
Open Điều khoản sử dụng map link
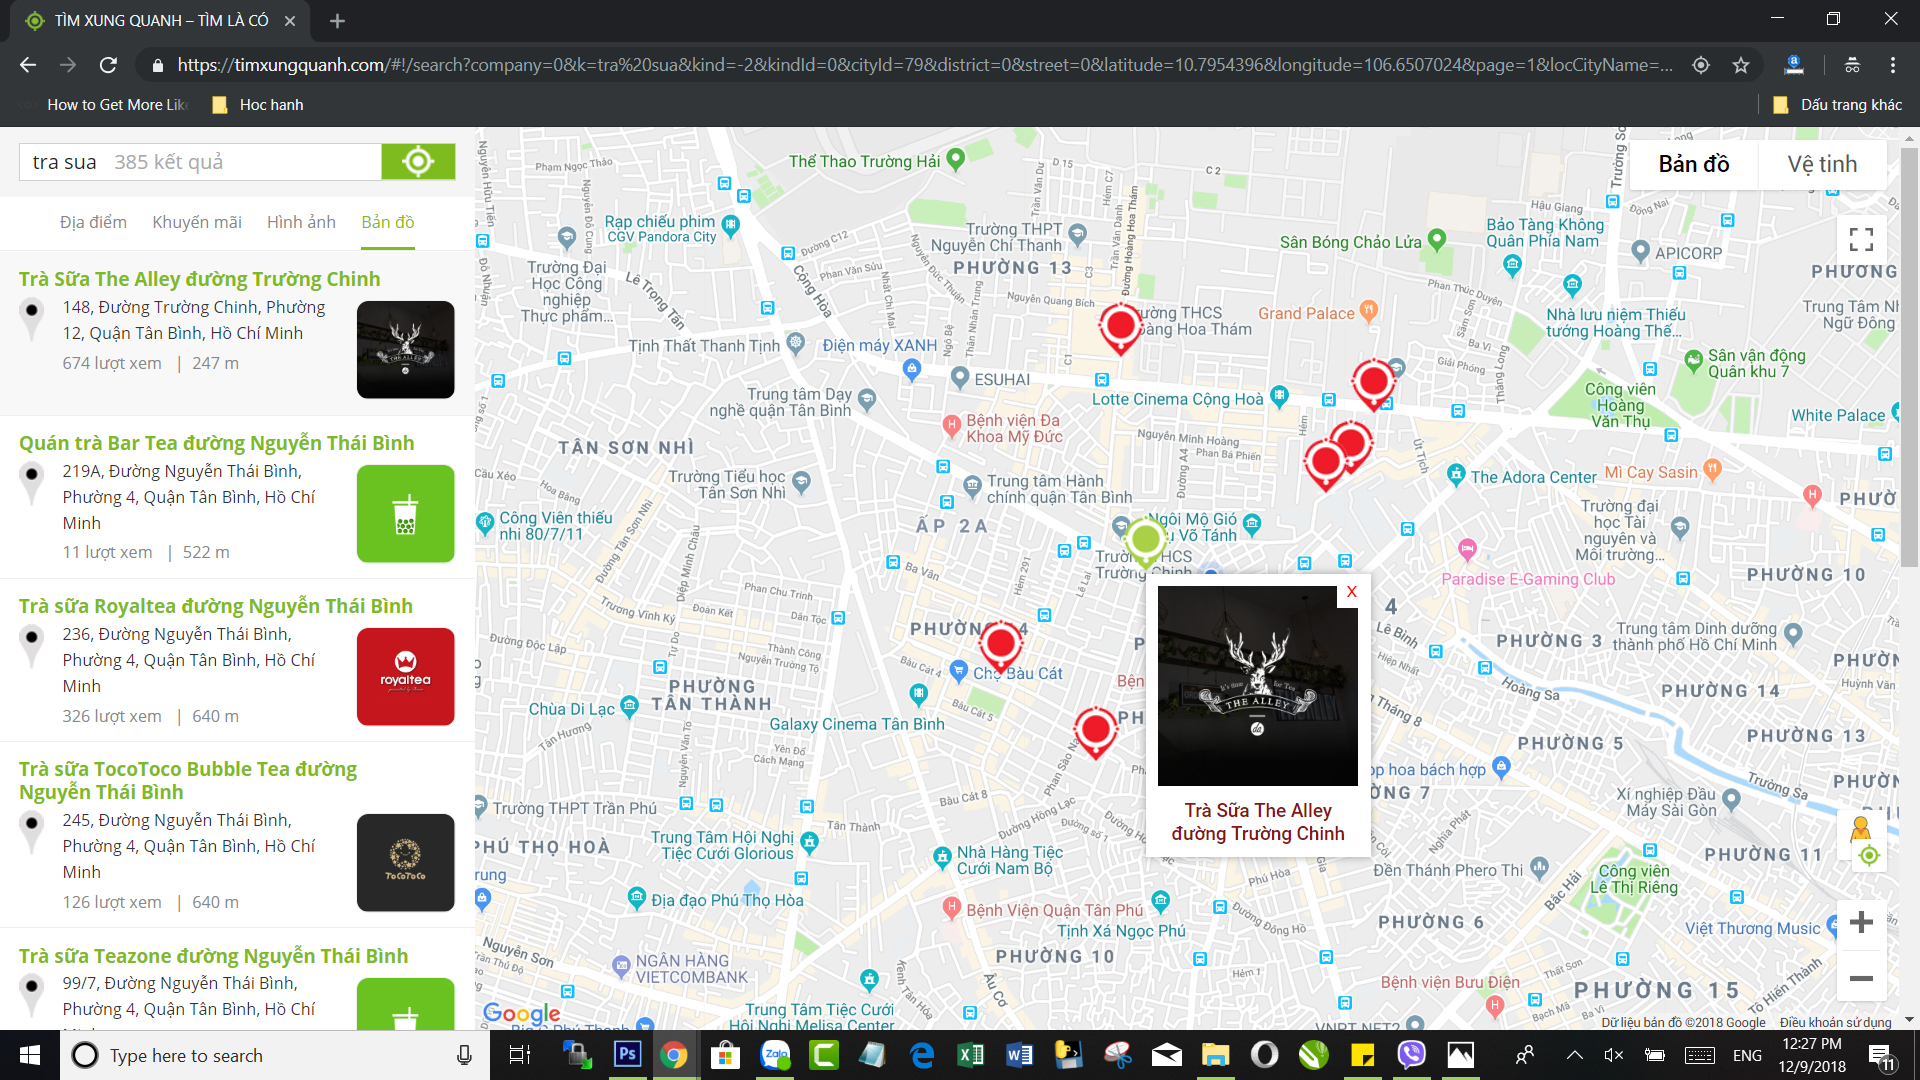coord(1835,1022)
